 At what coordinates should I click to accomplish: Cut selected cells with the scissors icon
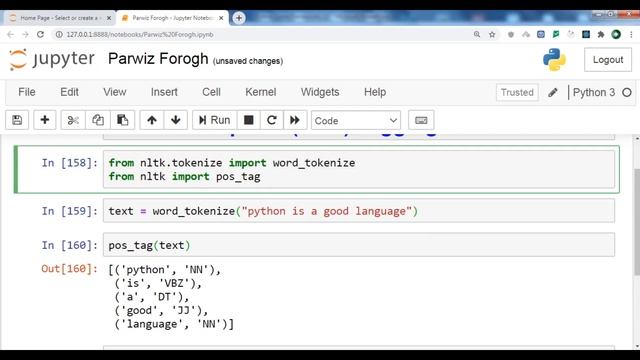[x=73, y=120]
